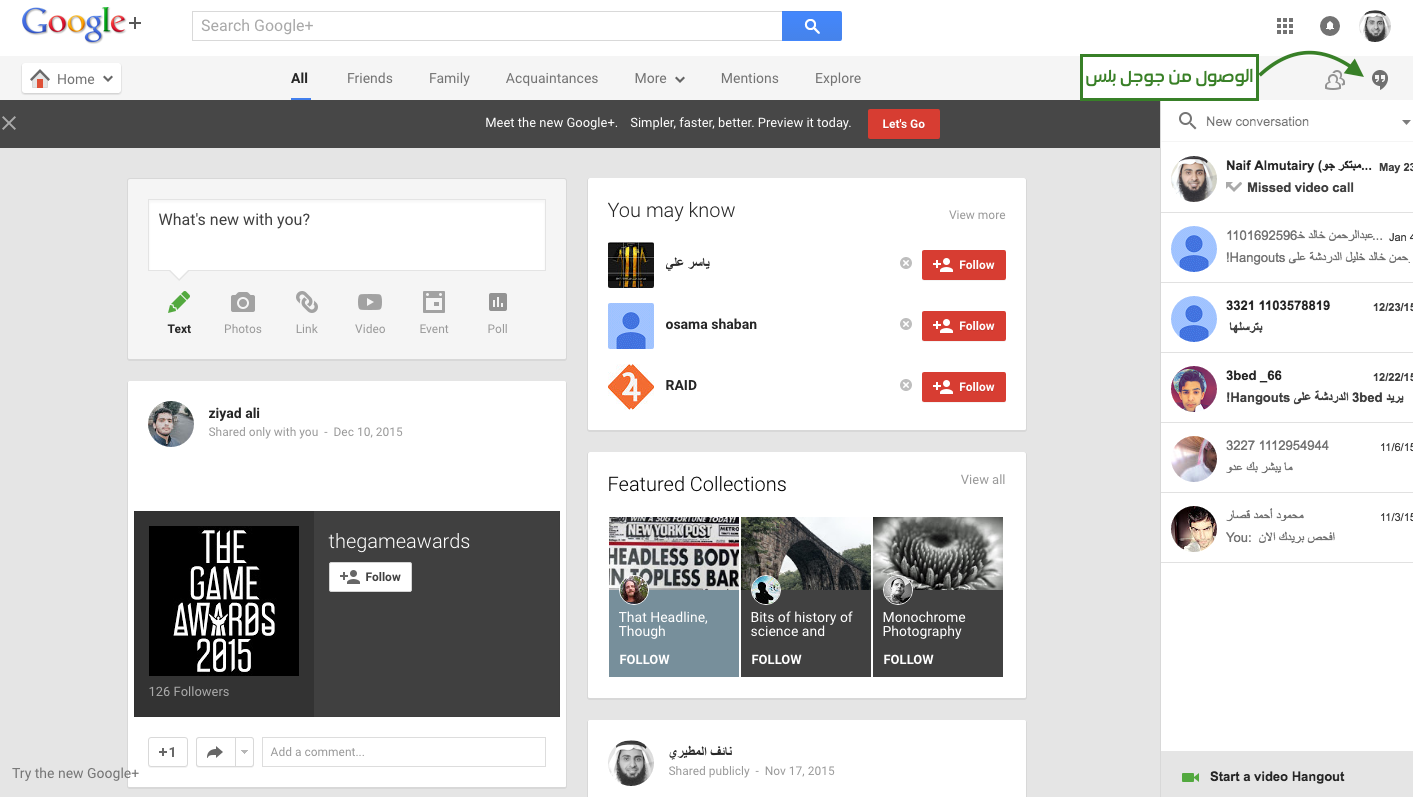Dismiss the ياسر علي suggestion
This screenshot has width=1413, height=797.
[x=905, y=263]
